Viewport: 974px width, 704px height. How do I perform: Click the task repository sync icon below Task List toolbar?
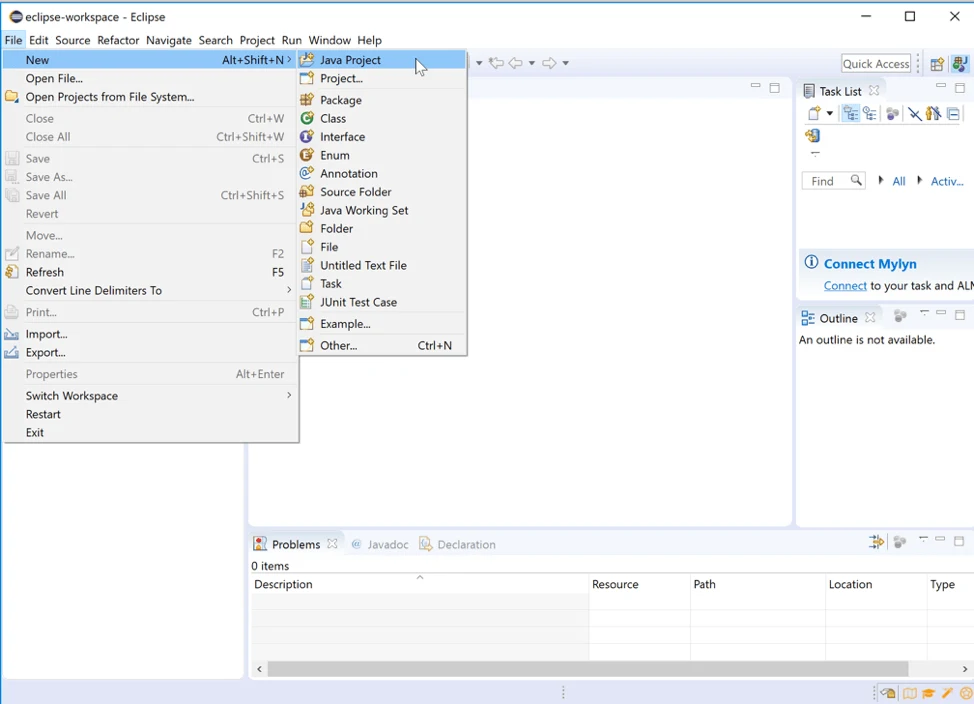tap(813, 134)
